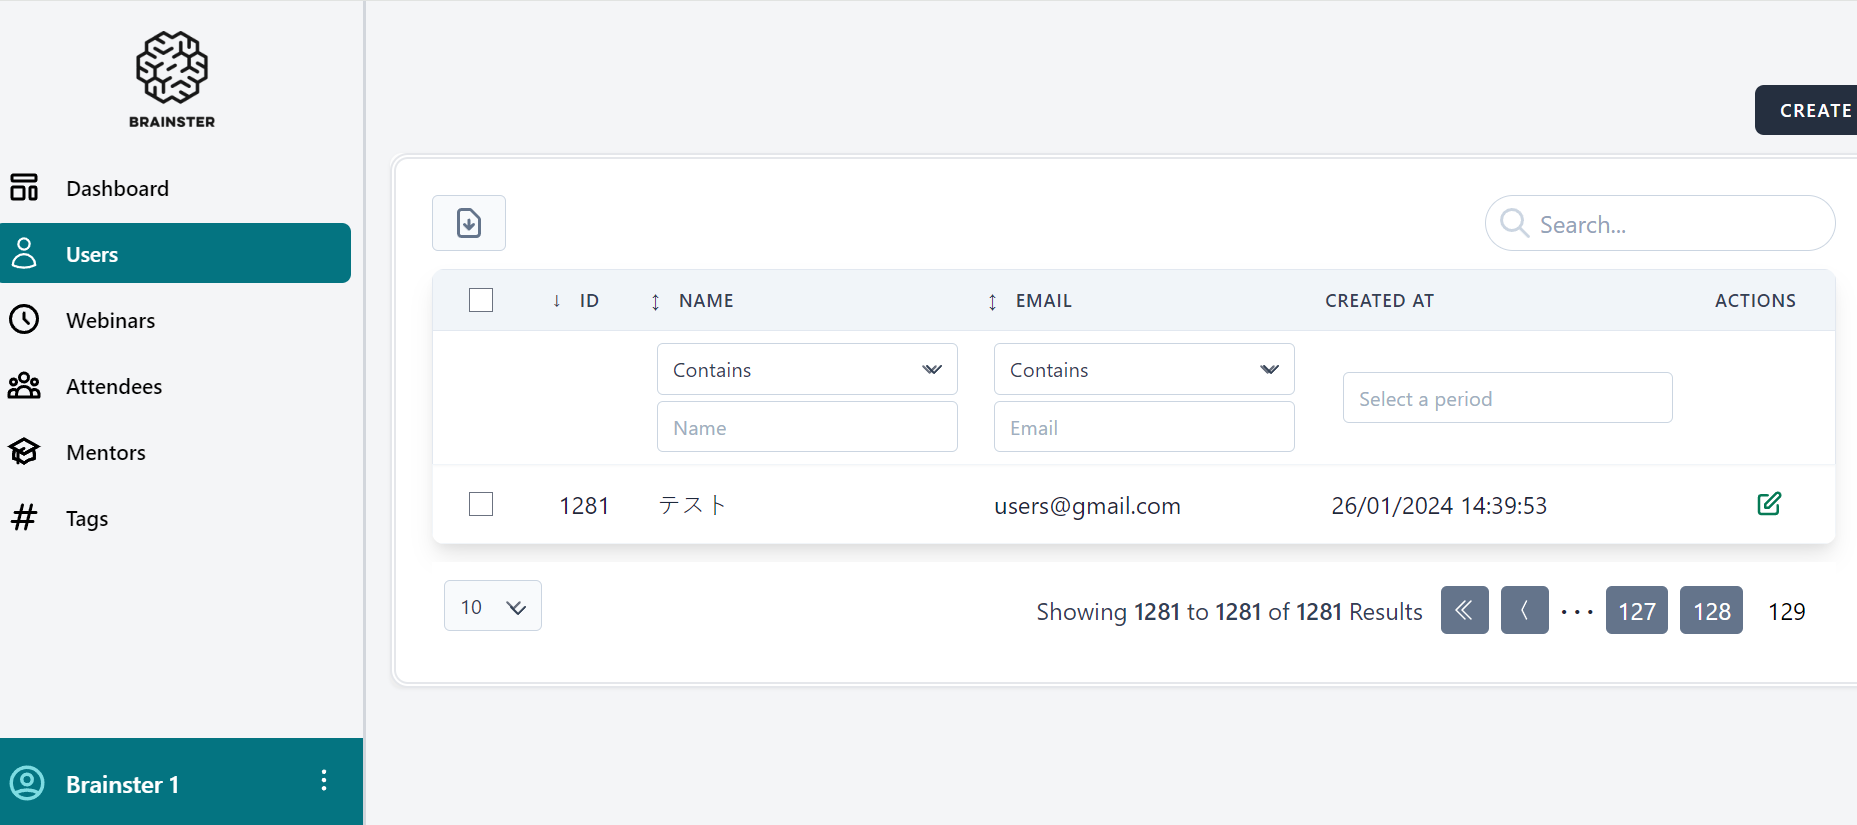Open Webinars in the sidebar
This screenshot has height=825, width=1857.
tap(110, 320)
